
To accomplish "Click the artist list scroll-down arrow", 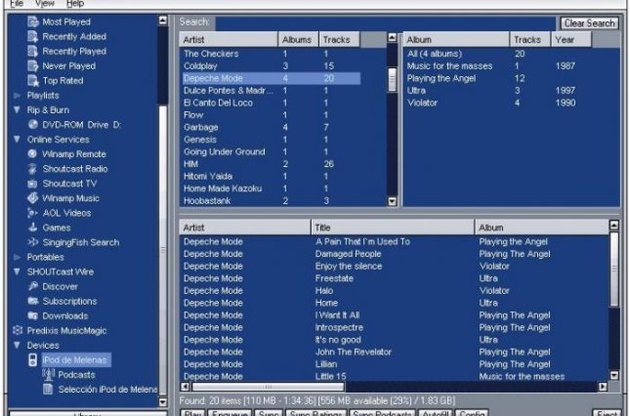I will (x=393, y=202).
